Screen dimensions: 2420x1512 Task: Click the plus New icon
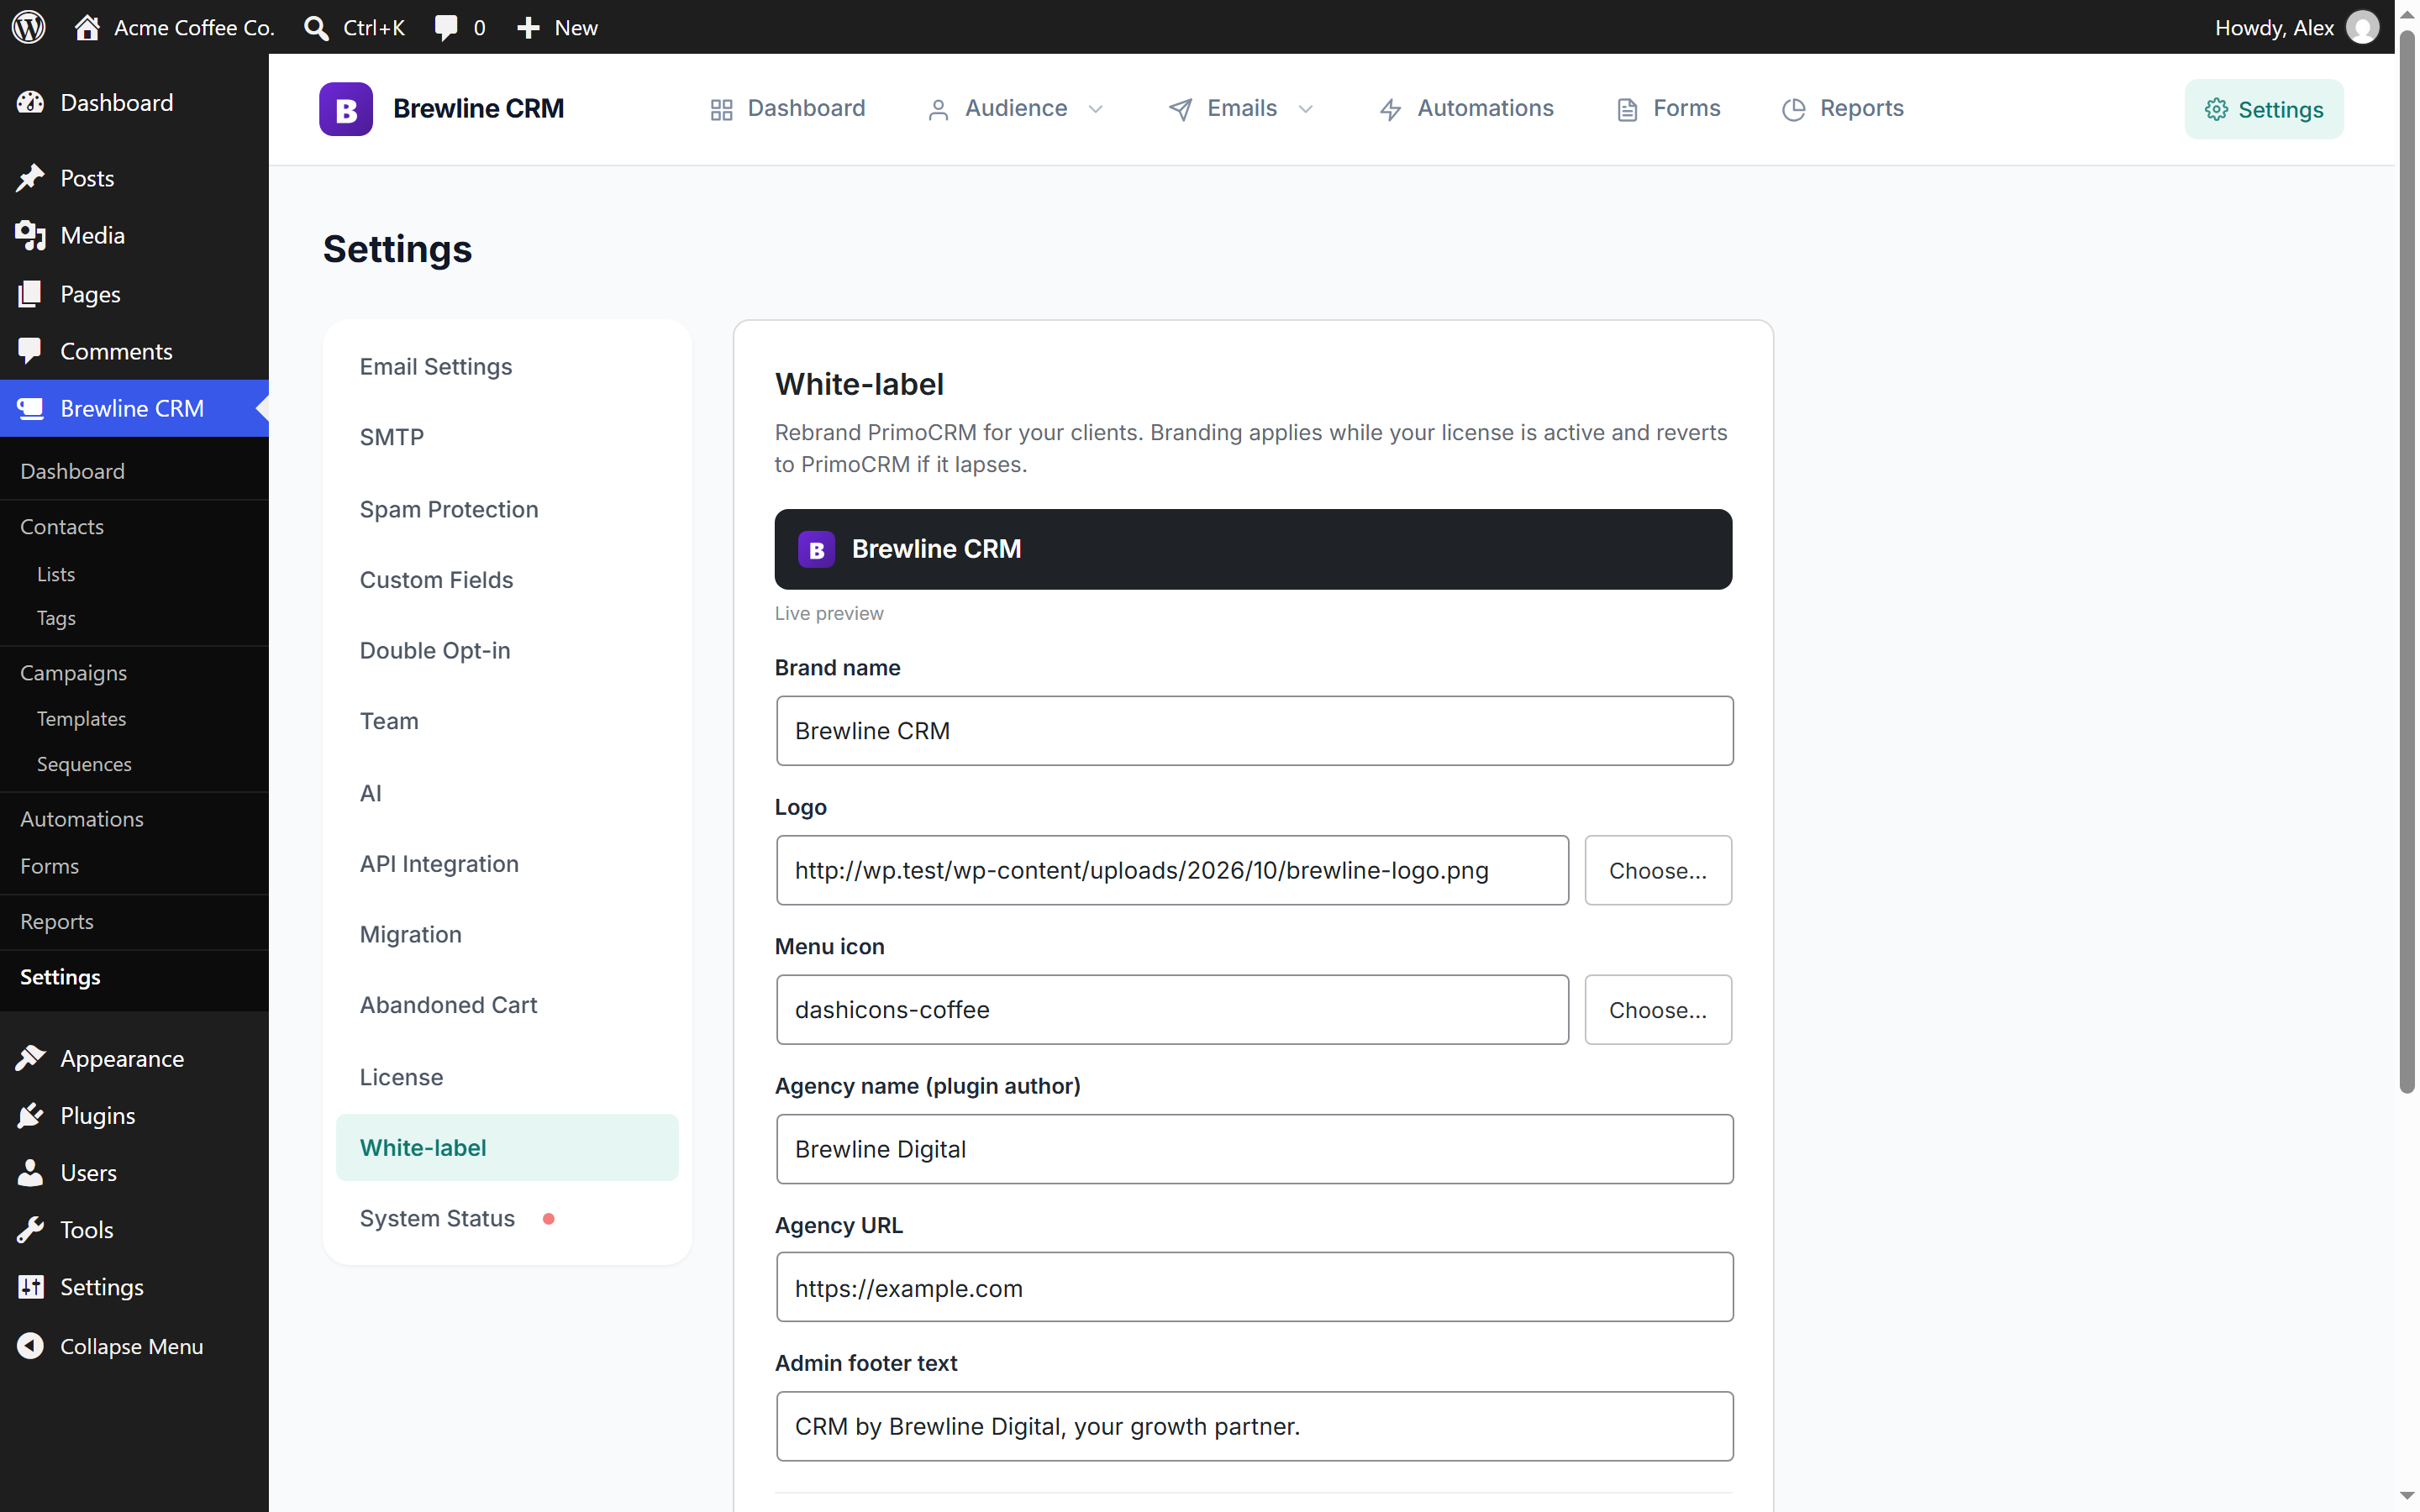pyautogui.click(x=528, y=28)
